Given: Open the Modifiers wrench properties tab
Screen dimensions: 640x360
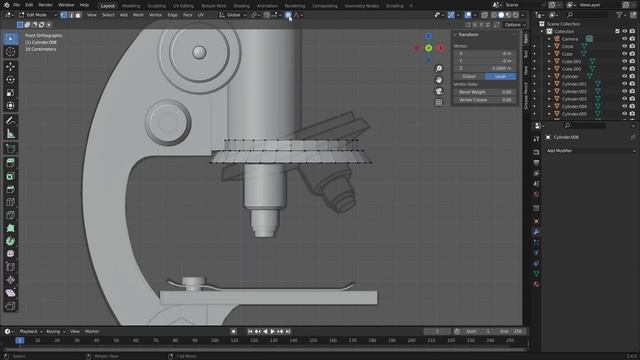Looking at the screenshot, I should (x=536, y=232).
